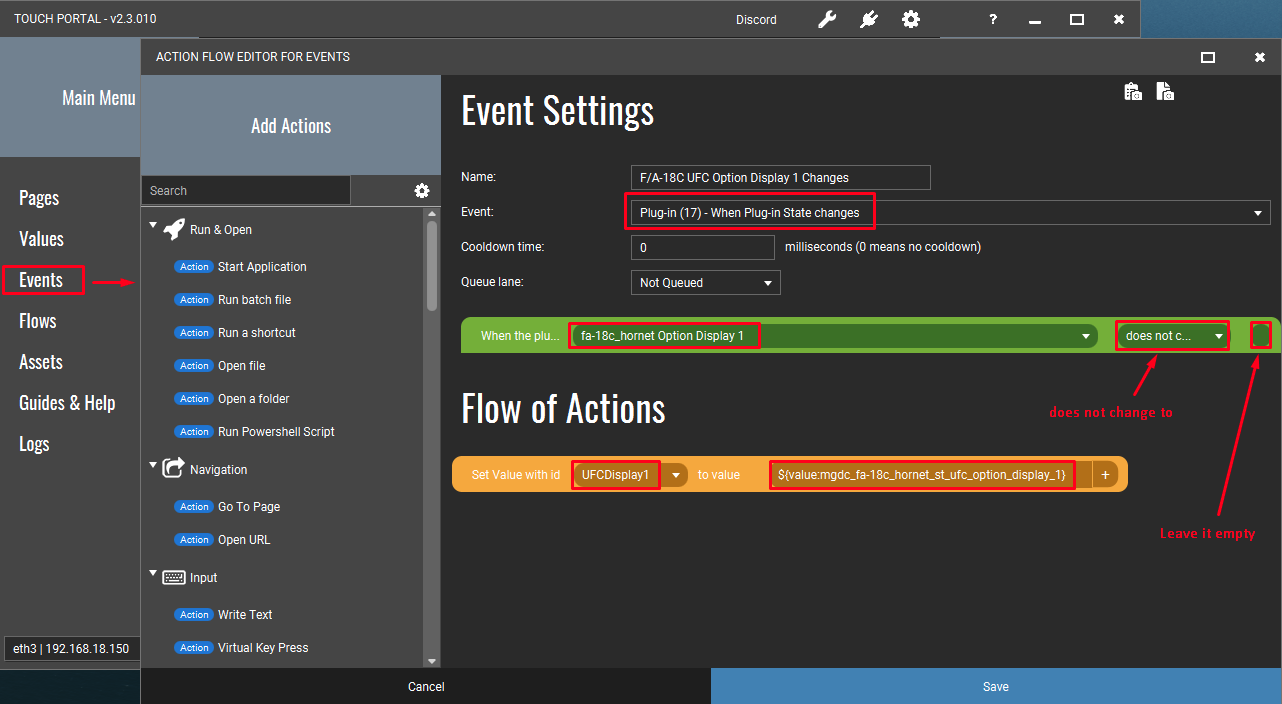Collapse the Navigation category
The height and width of the screenshot is (704, 1282).
153,466
